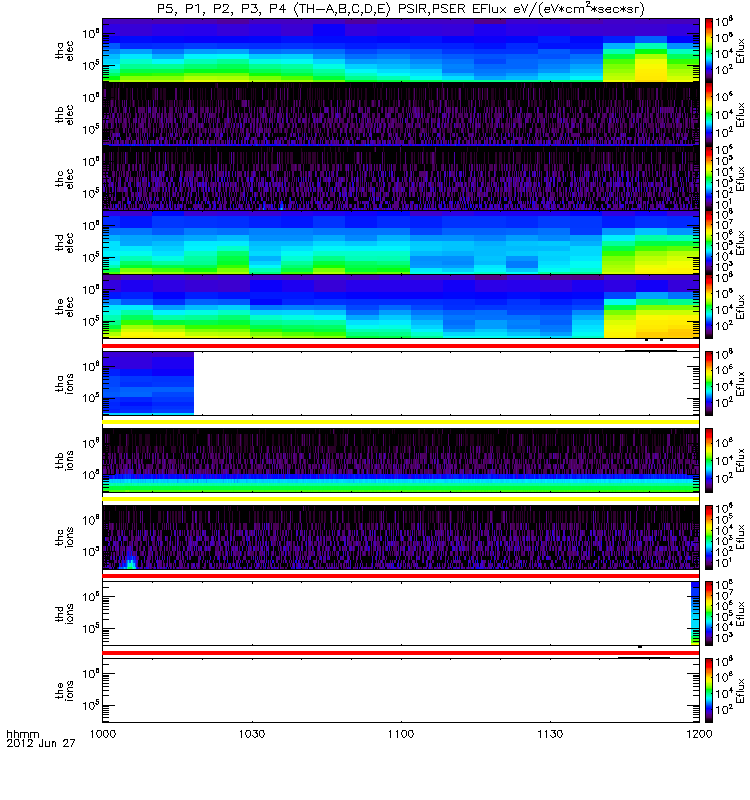Select the 'thc elec' panel label
The height and width of the screenshot is (800, 750).
pyautogui.click(x=65, y=179)
